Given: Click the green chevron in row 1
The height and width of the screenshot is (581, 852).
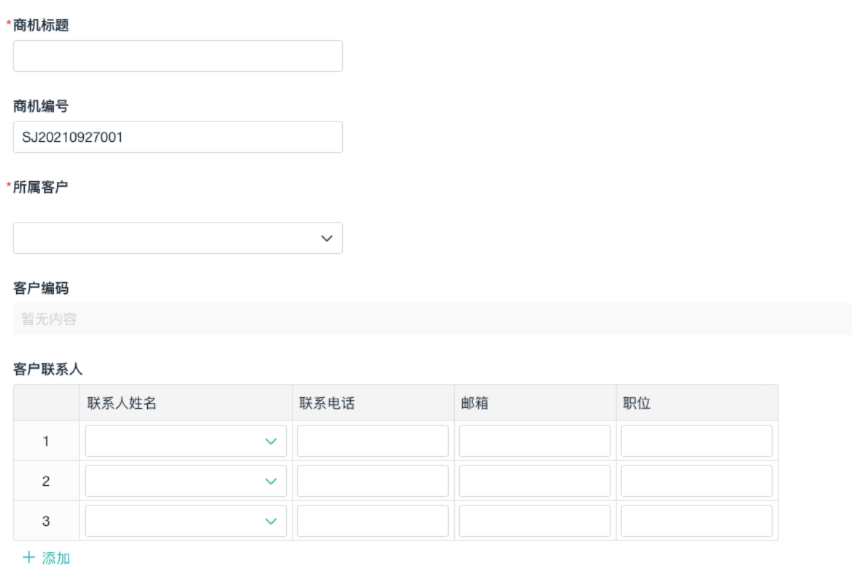Looking at the screenshot, I should tap(270, 441).
